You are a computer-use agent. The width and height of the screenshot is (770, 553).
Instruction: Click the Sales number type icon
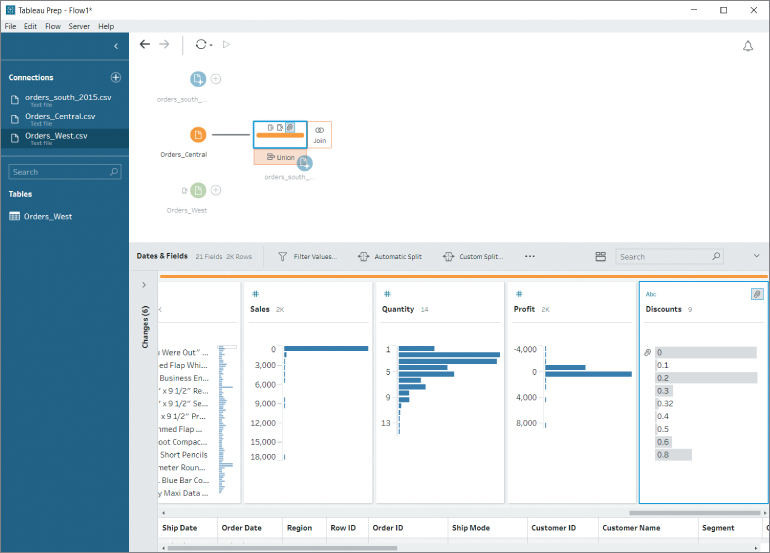(255, 294)
